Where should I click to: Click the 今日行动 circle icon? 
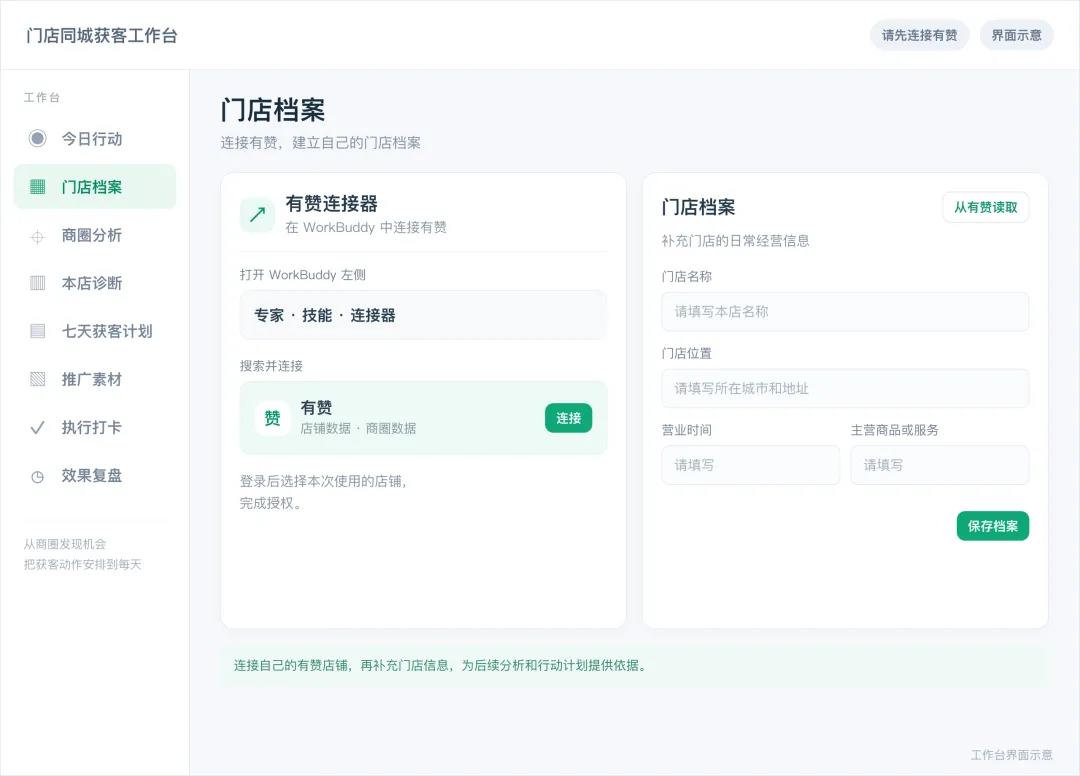(38, 138)
